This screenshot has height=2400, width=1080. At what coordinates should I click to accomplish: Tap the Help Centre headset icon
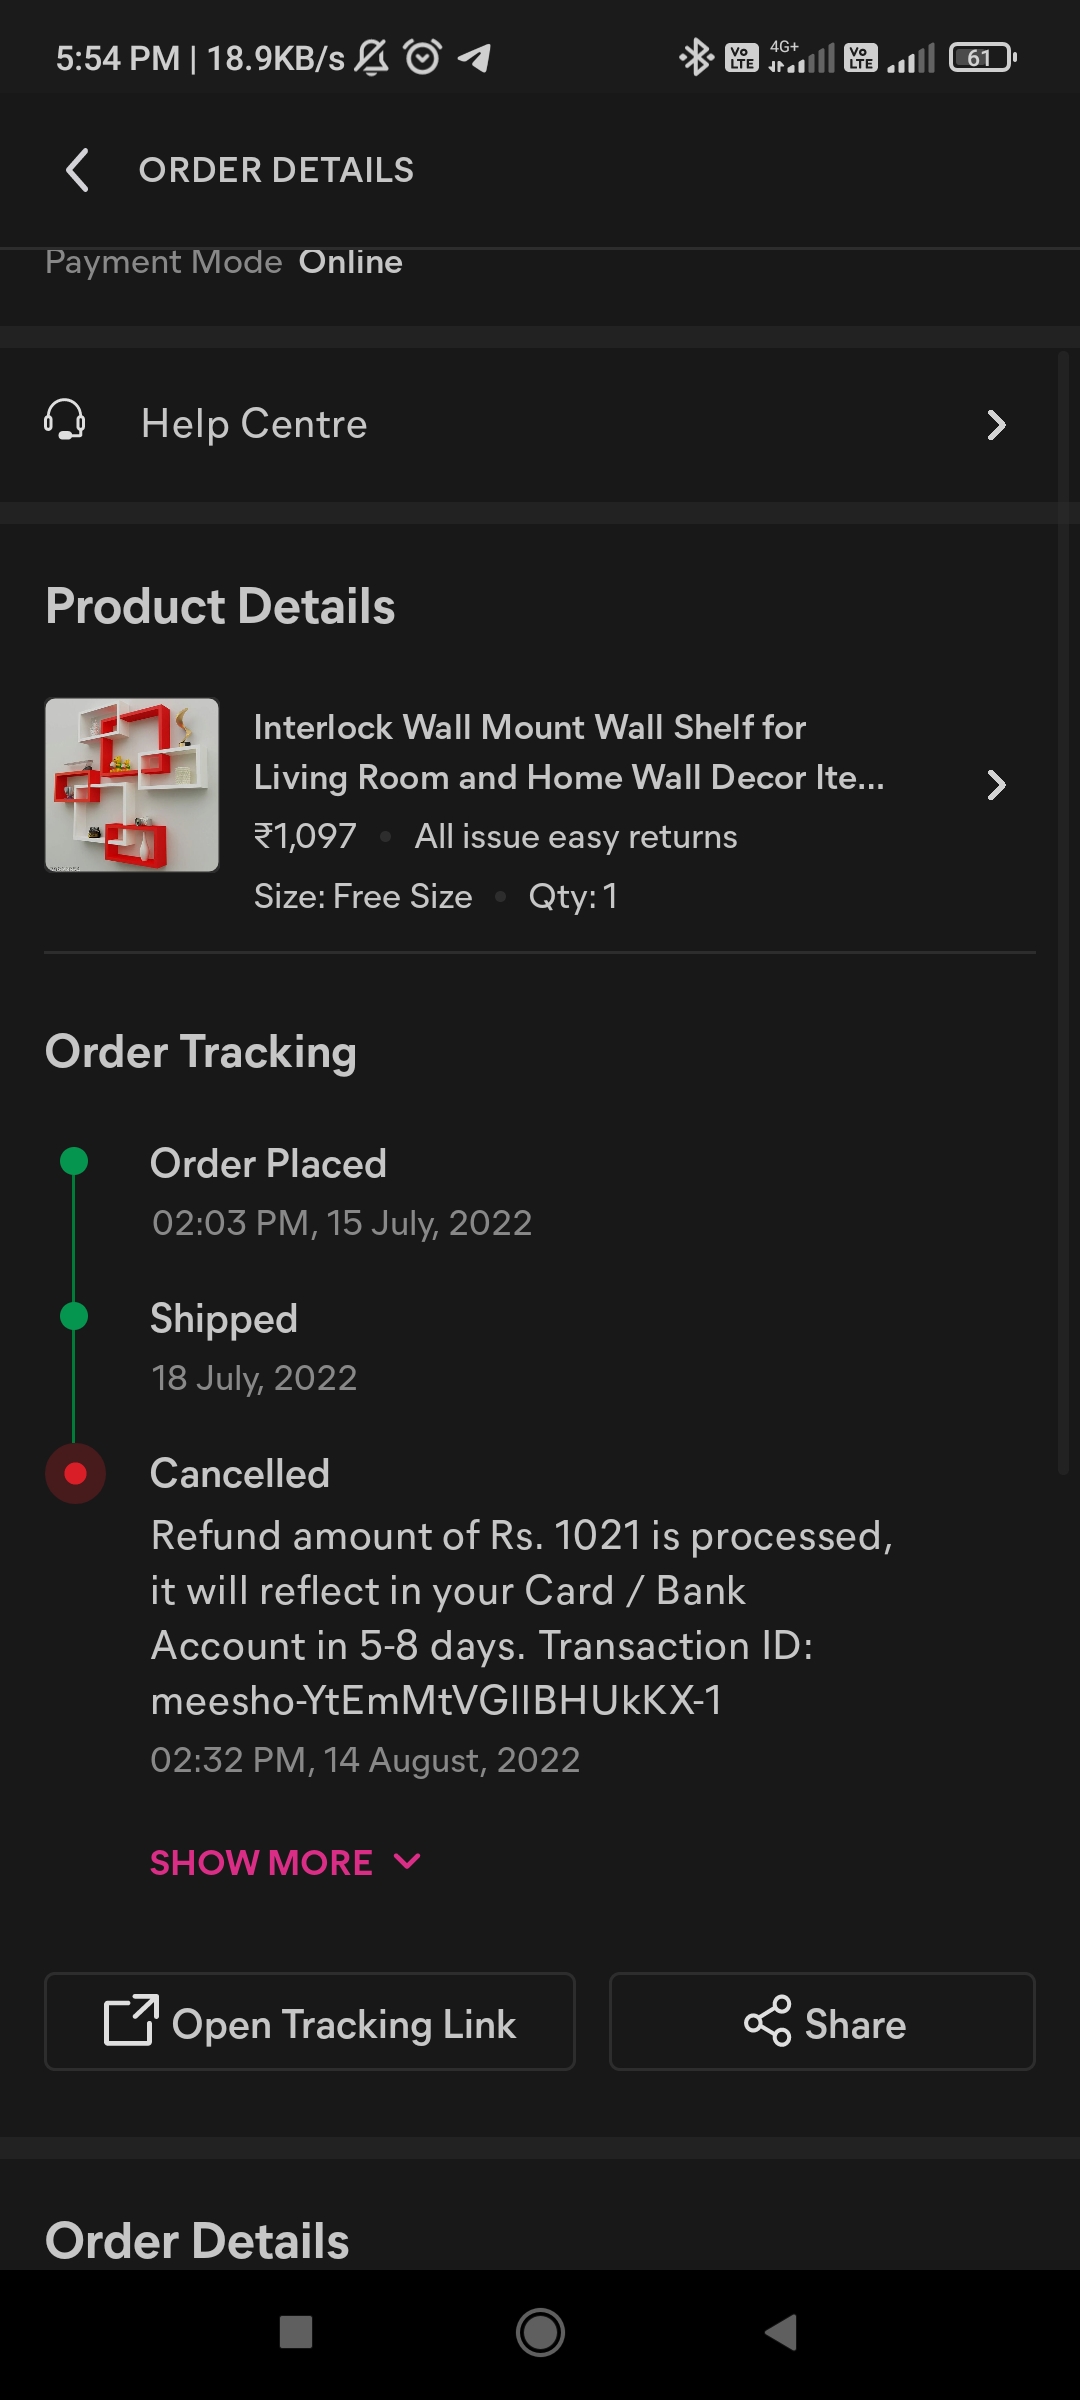[x=65, y=421]
